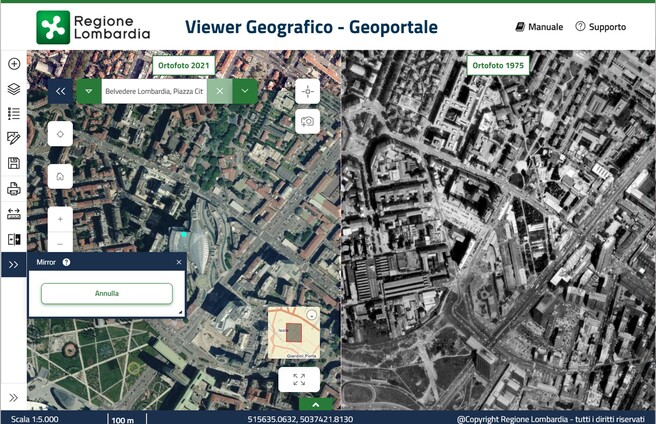The width and height of the screenshot is (656, 424).
Task: Expand search results dropdown chevron
Action: coord(245,91)
